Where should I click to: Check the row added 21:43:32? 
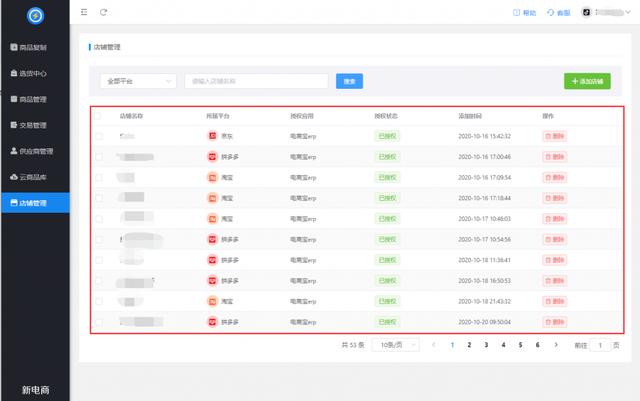[x=99, y=301]
